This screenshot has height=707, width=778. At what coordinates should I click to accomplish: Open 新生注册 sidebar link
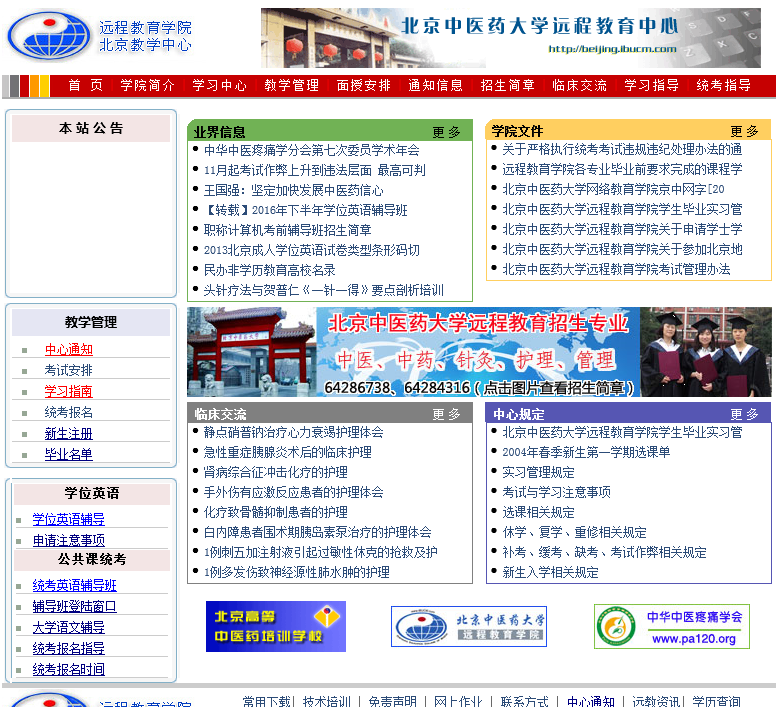coord(68,434)
